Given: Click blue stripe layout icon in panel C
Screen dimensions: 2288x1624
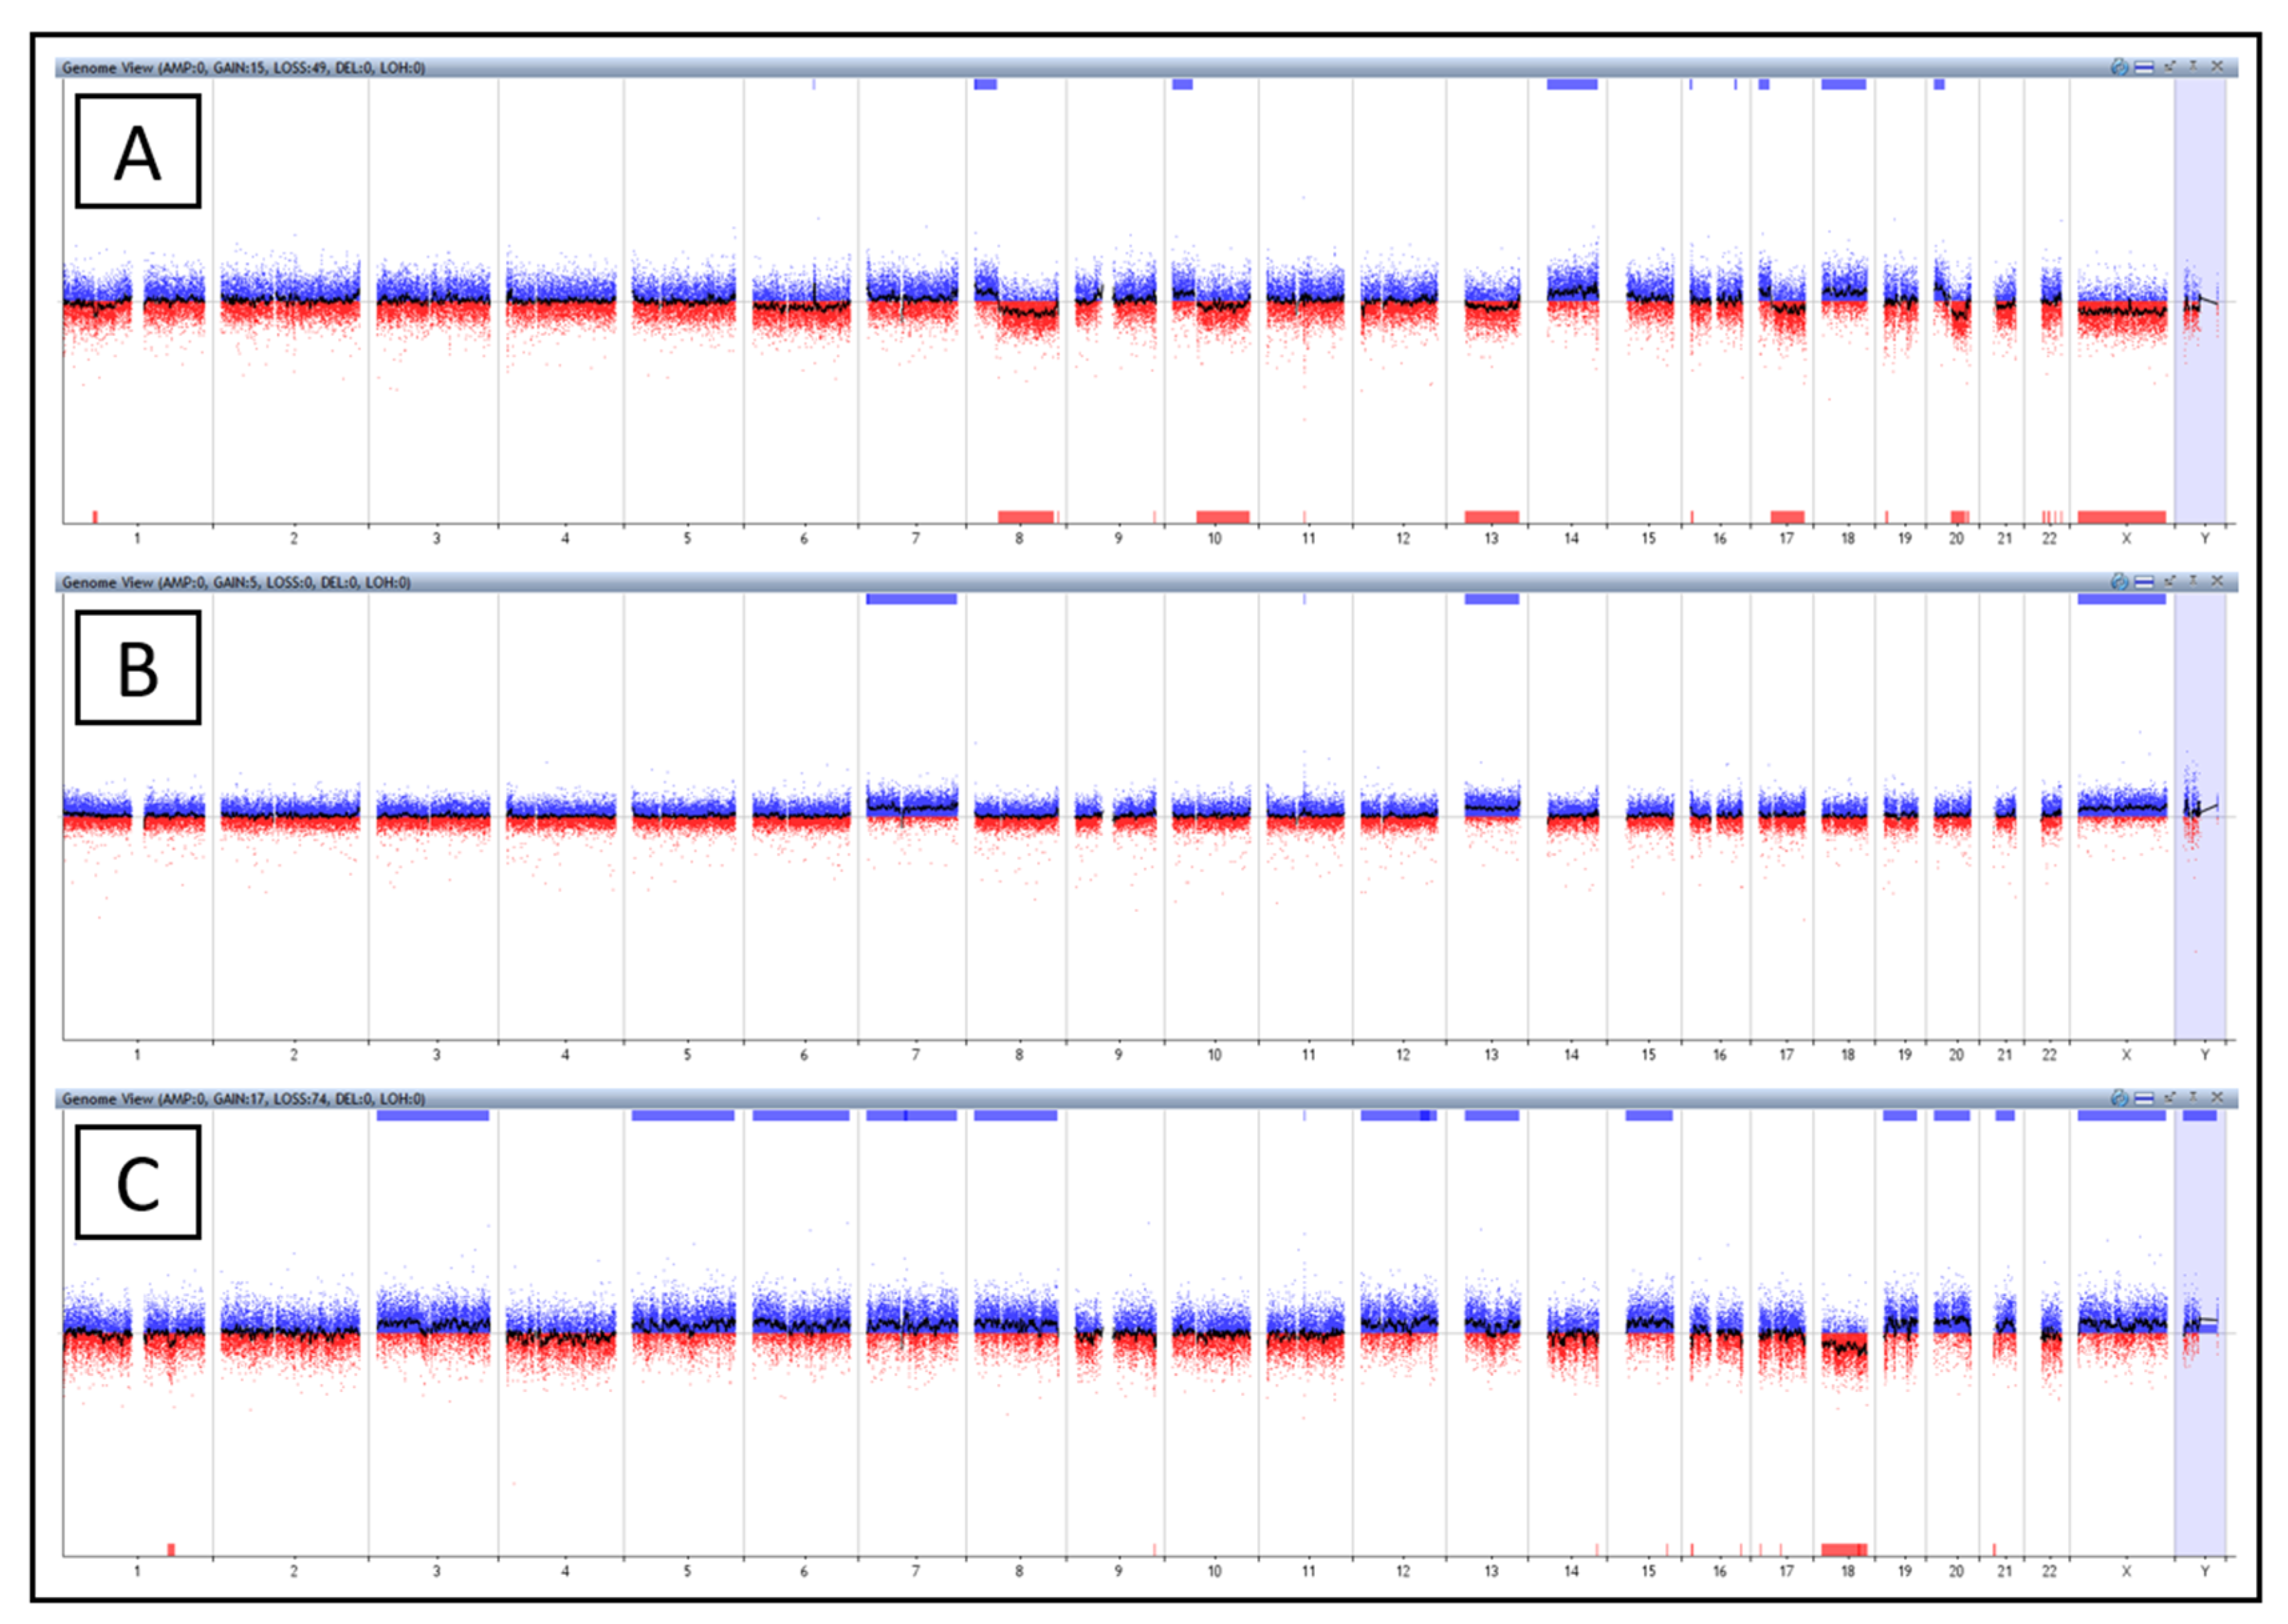Looking at the screenshot, I should tap(2144, 1098).
